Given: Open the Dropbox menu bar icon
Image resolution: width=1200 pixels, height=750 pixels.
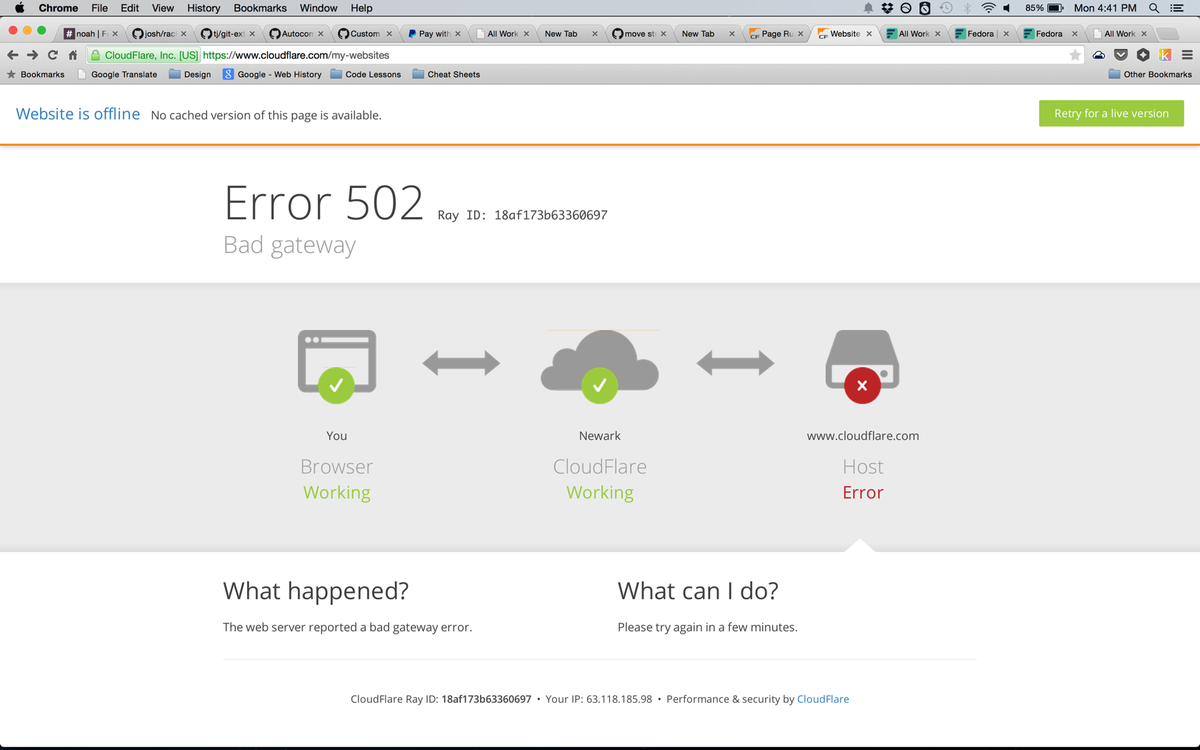Looking at the screenshot, I should point(888,8).
